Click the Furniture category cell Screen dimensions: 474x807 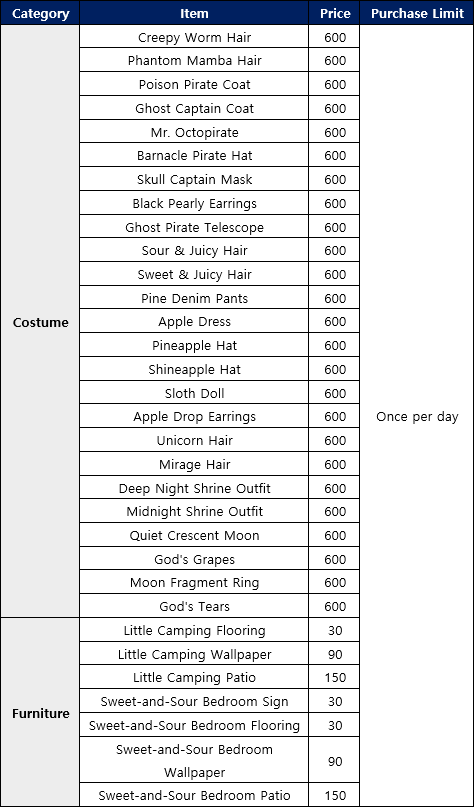pos(40,713)
